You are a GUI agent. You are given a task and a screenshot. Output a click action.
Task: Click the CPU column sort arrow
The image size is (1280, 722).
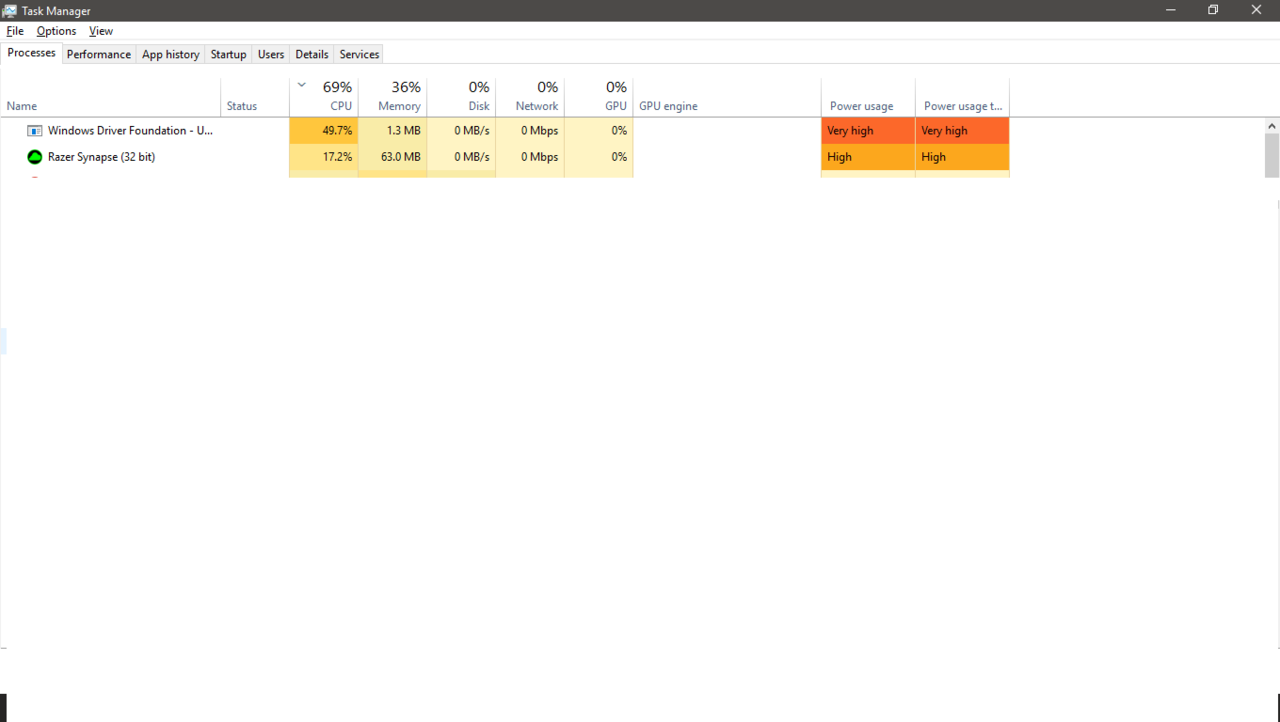pos(302,85)
